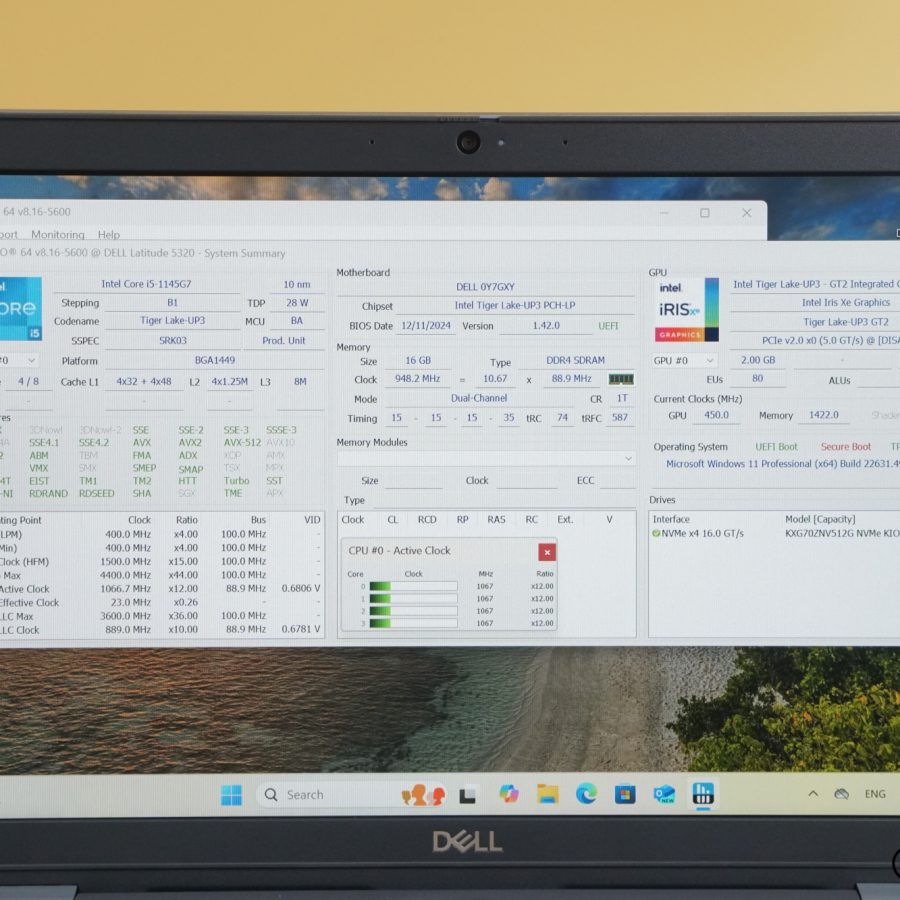900x900 pixels.
Task: Click the 0.6806 V VID value
Action: click(x=301, y=588)
